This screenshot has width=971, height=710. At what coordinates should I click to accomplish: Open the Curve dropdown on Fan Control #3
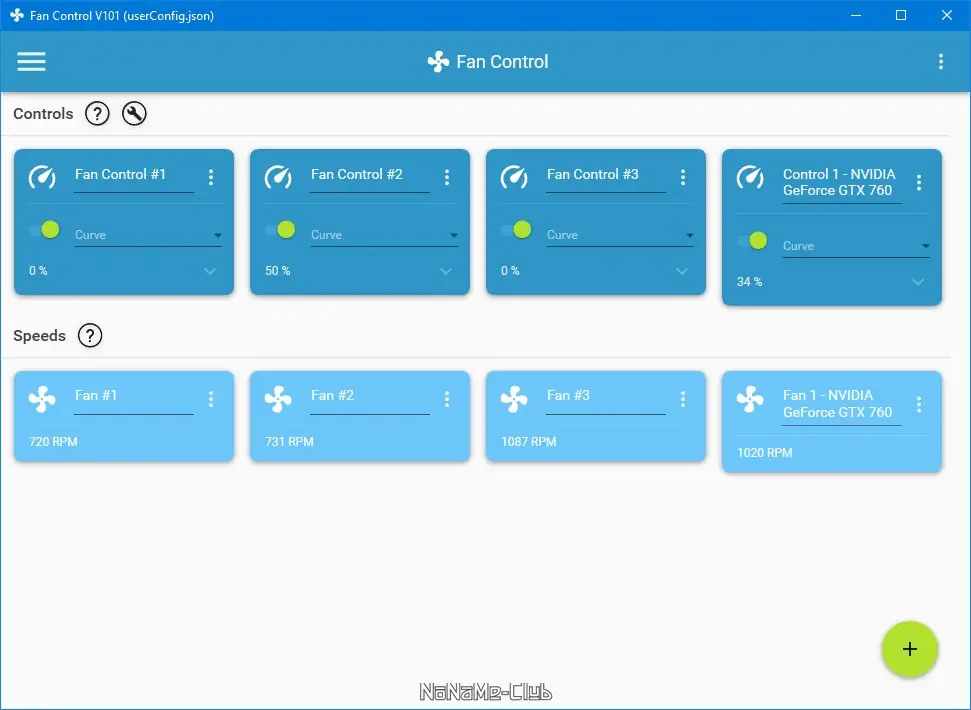point(620,235)
